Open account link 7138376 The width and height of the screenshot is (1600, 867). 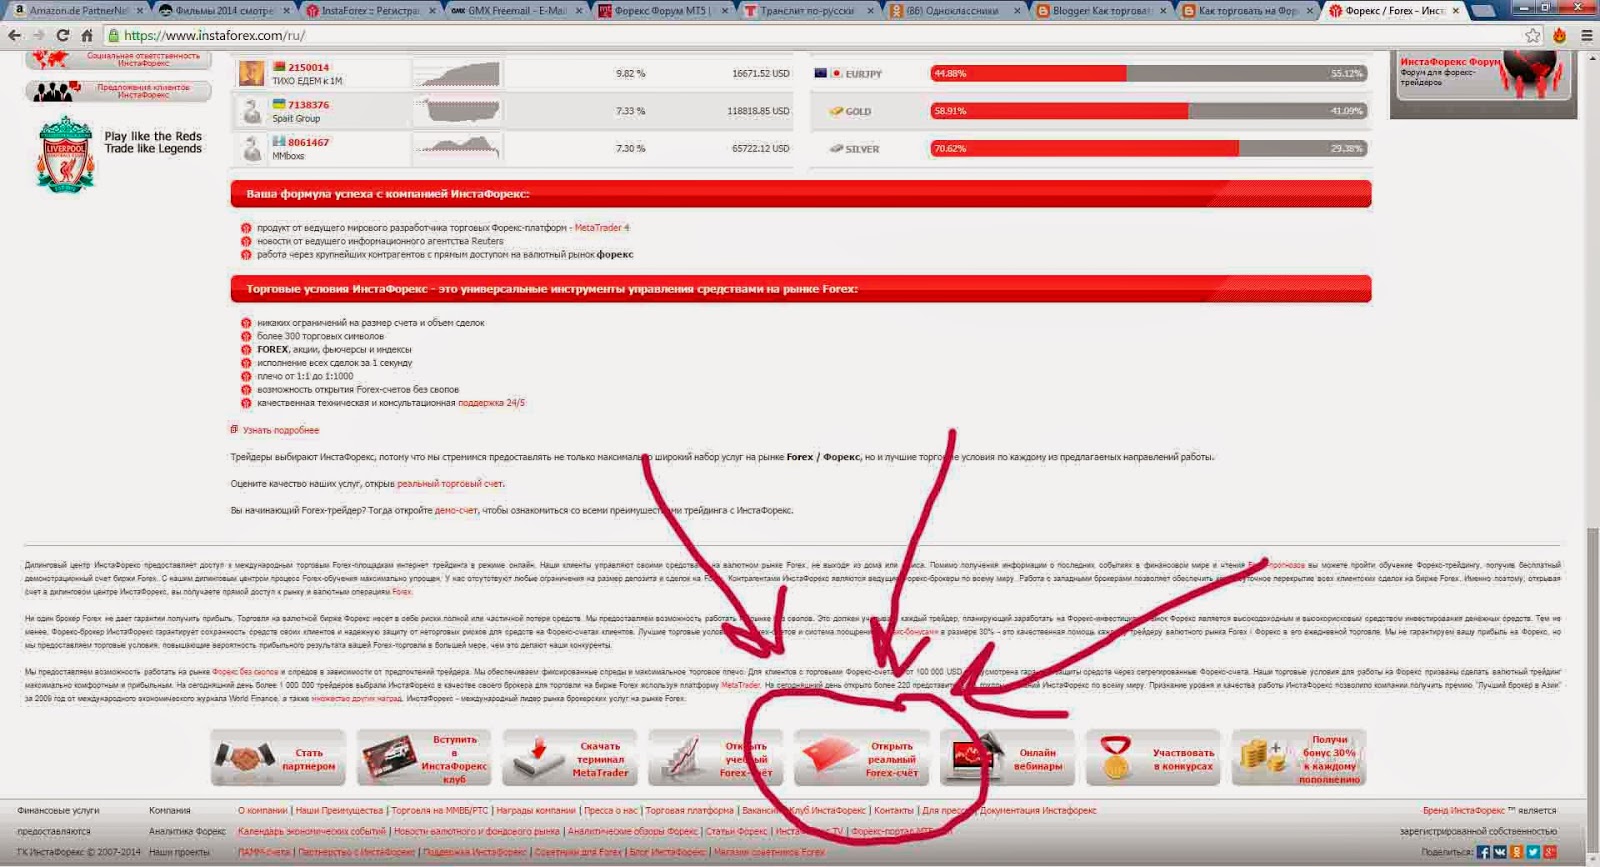click(308, 104)
